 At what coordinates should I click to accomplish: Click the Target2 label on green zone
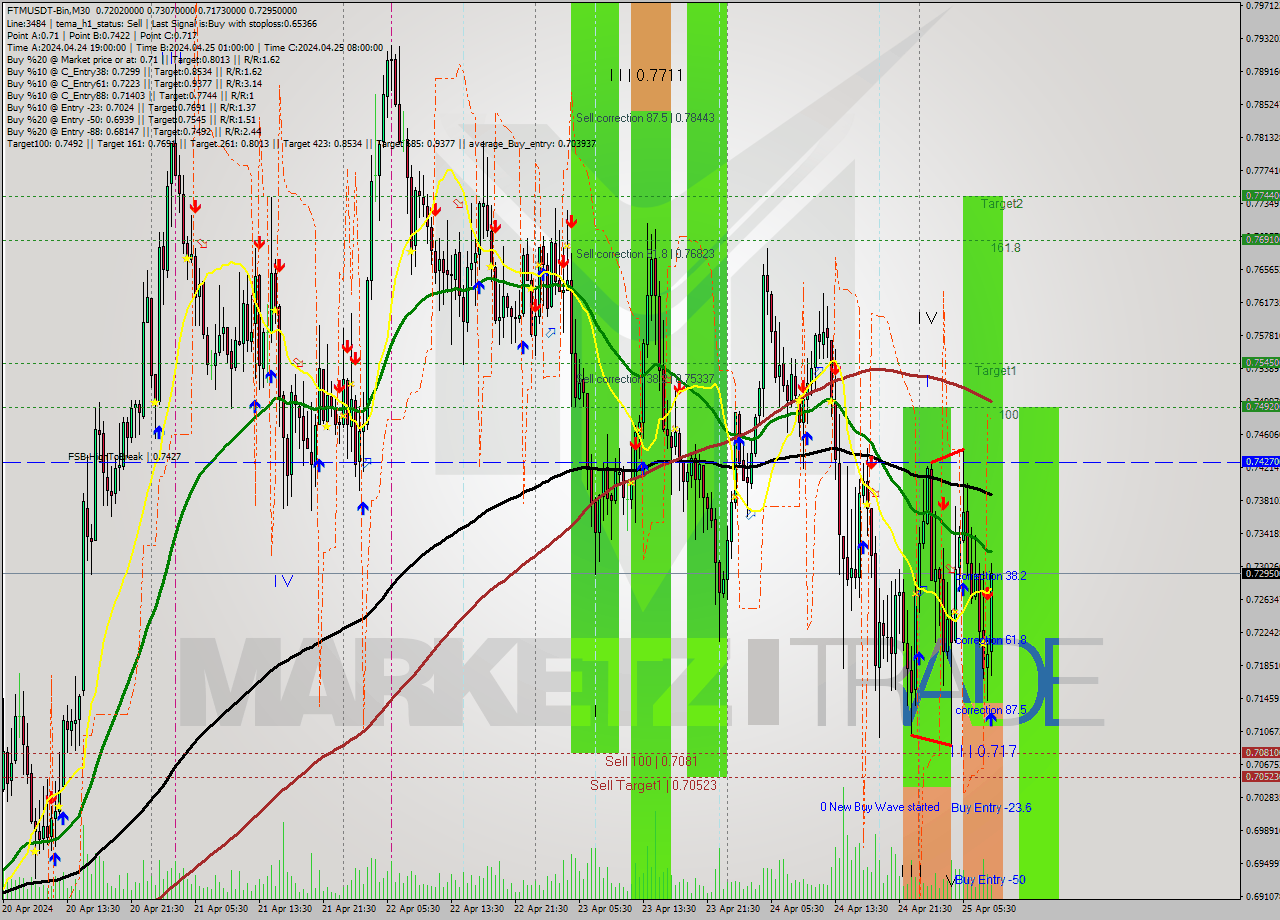point(1001,204)
